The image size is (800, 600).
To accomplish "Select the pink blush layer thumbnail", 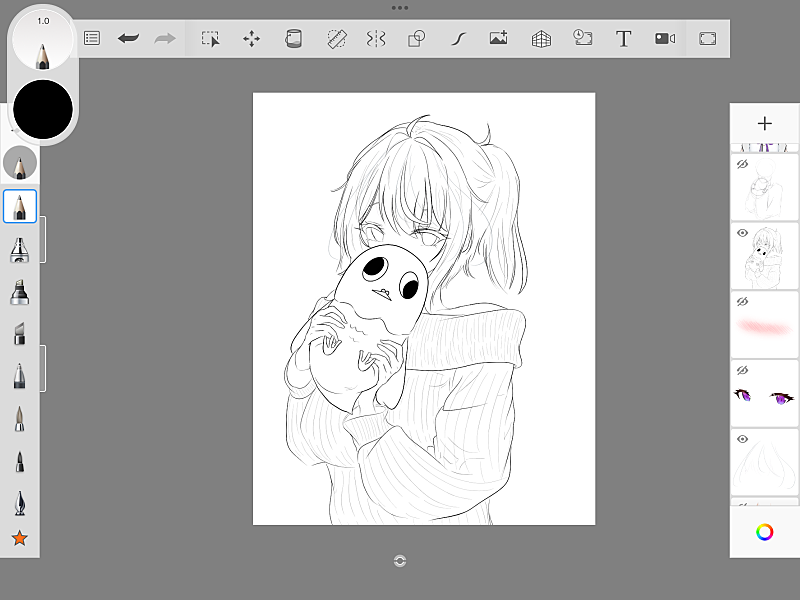I will point(764,324).
